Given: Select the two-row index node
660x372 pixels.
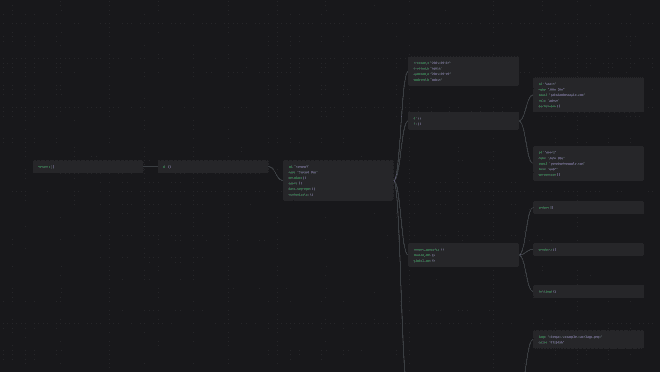Looking at the screenshot, I should [463, 121].
